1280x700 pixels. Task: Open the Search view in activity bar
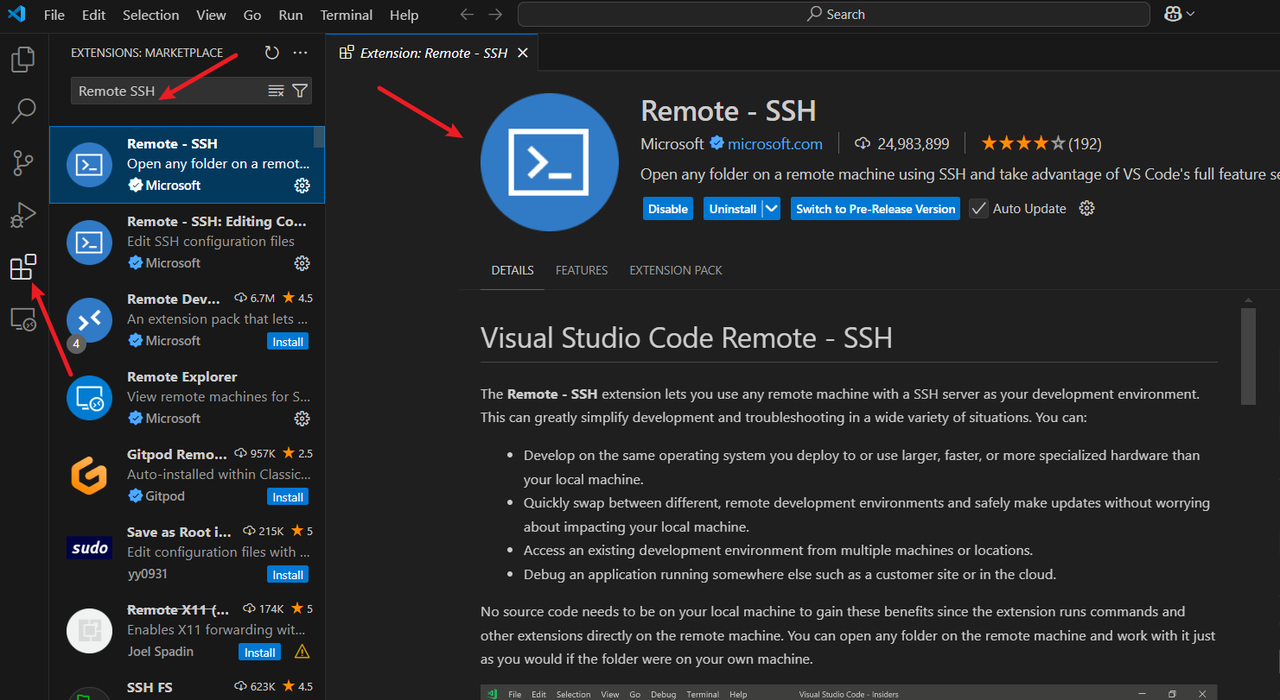[x=23, y=111]
